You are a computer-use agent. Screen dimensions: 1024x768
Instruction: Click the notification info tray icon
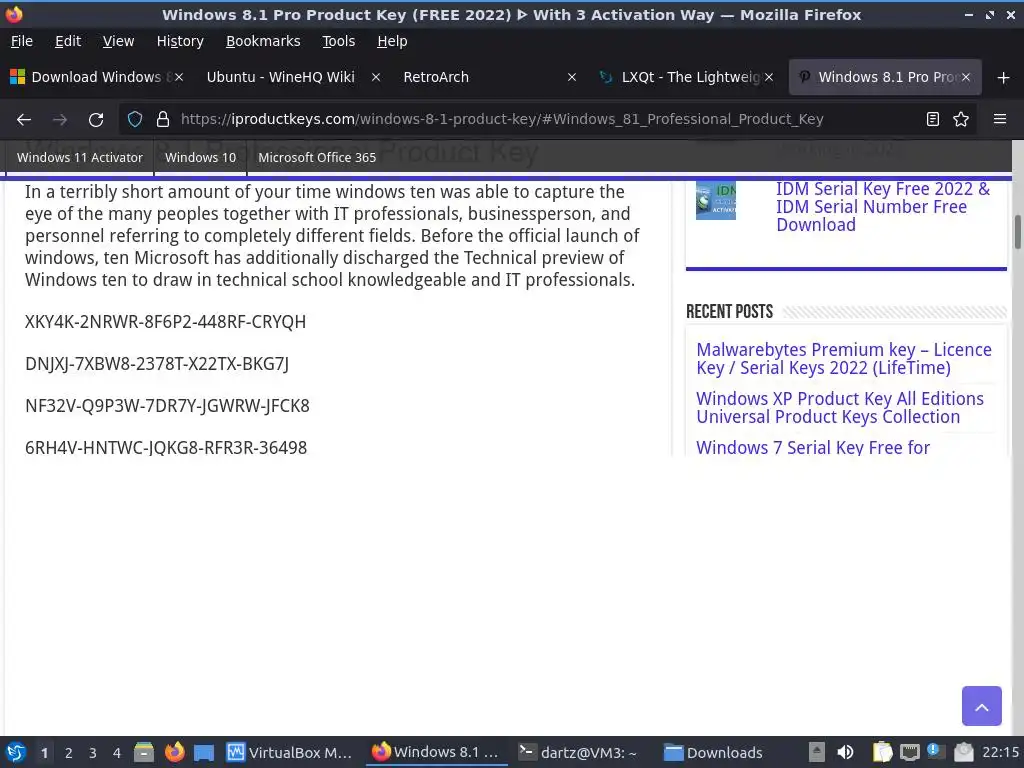933,751
